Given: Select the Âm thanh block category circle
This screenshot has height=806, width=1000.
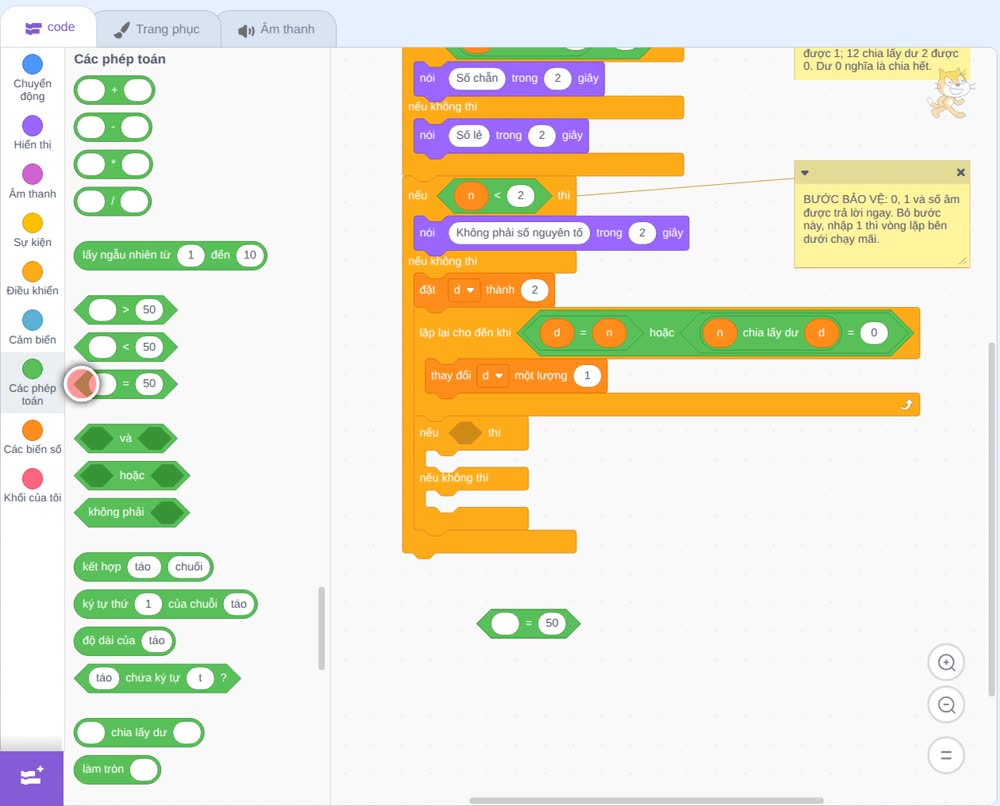Looking at the screenshot, I should 32,173.
